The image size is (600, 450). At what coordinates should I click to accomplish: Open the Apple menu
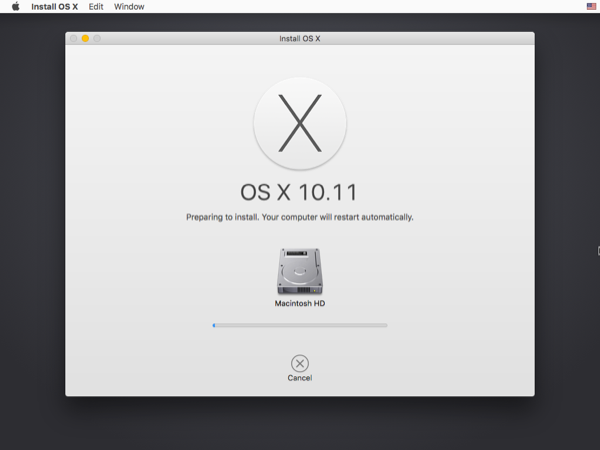[x=15, y=7]
